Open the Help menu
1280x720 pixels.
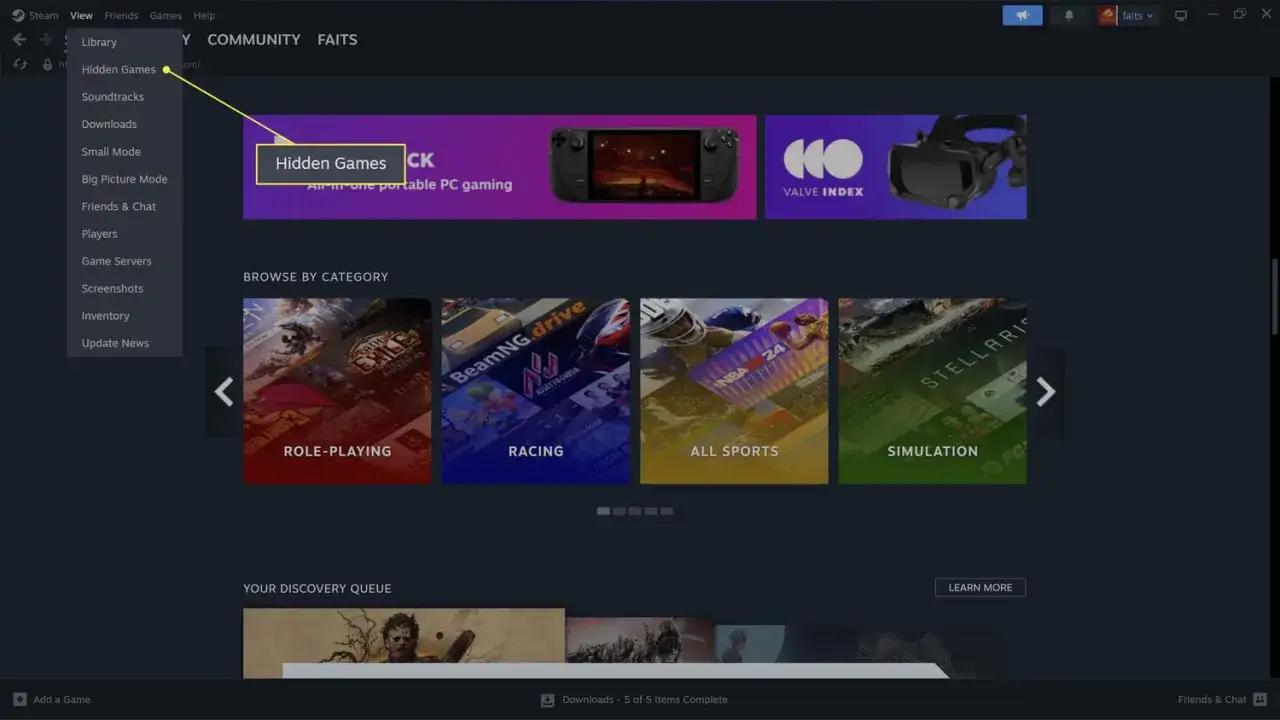click(204, 15)
